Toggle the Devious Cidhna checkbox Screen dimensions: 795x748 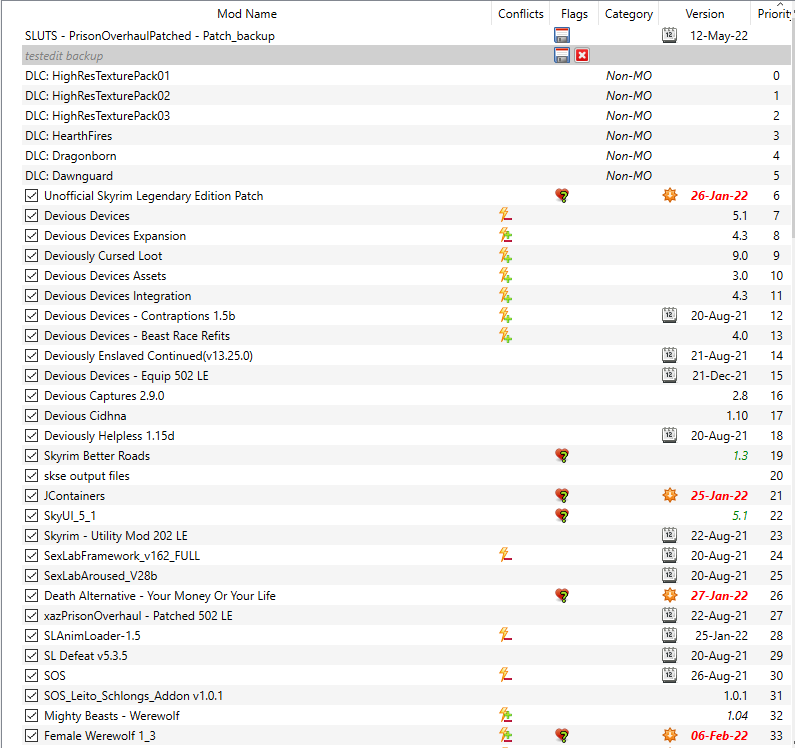pyautogui.click(x=31, y=416)
